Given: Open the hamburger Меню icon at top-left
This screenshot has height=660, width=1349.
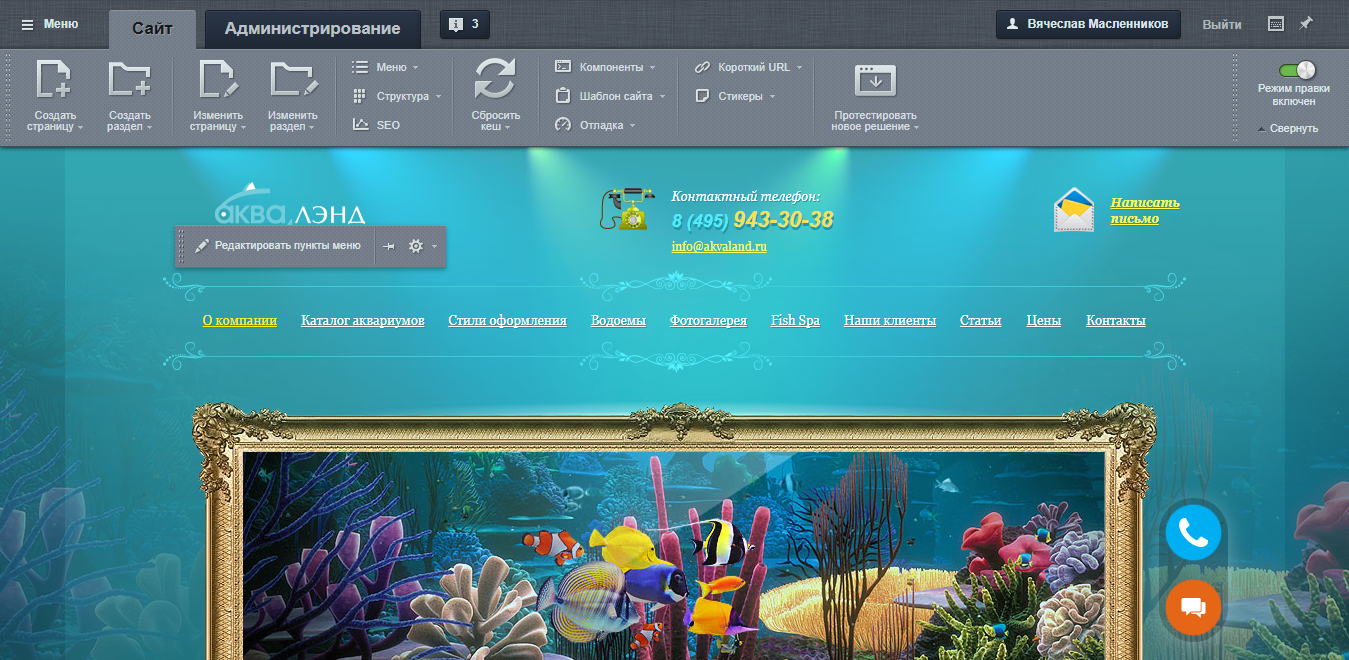Looking at the screenshot, I should 27,24.
